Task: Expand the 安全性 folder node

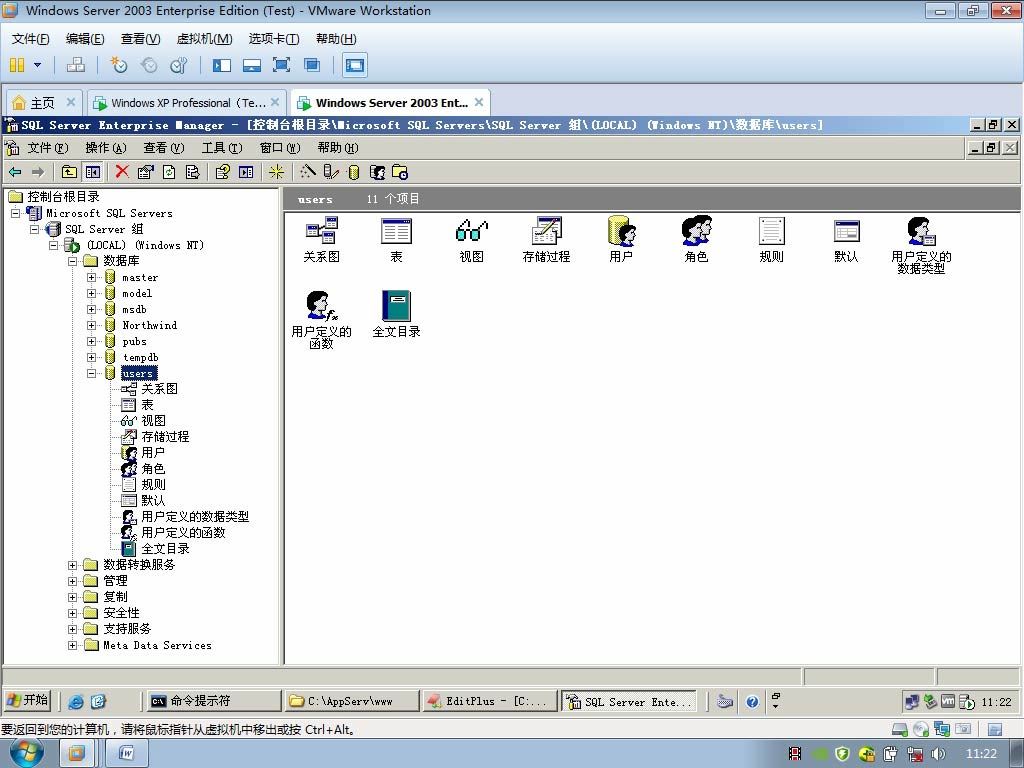Action: point(72,613)
